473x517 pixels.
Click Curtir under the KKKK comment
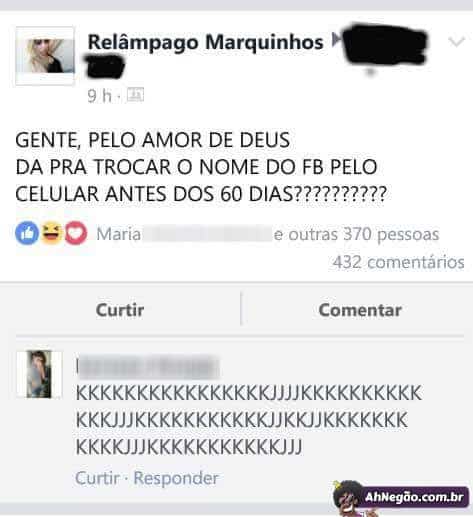point(97,478)
